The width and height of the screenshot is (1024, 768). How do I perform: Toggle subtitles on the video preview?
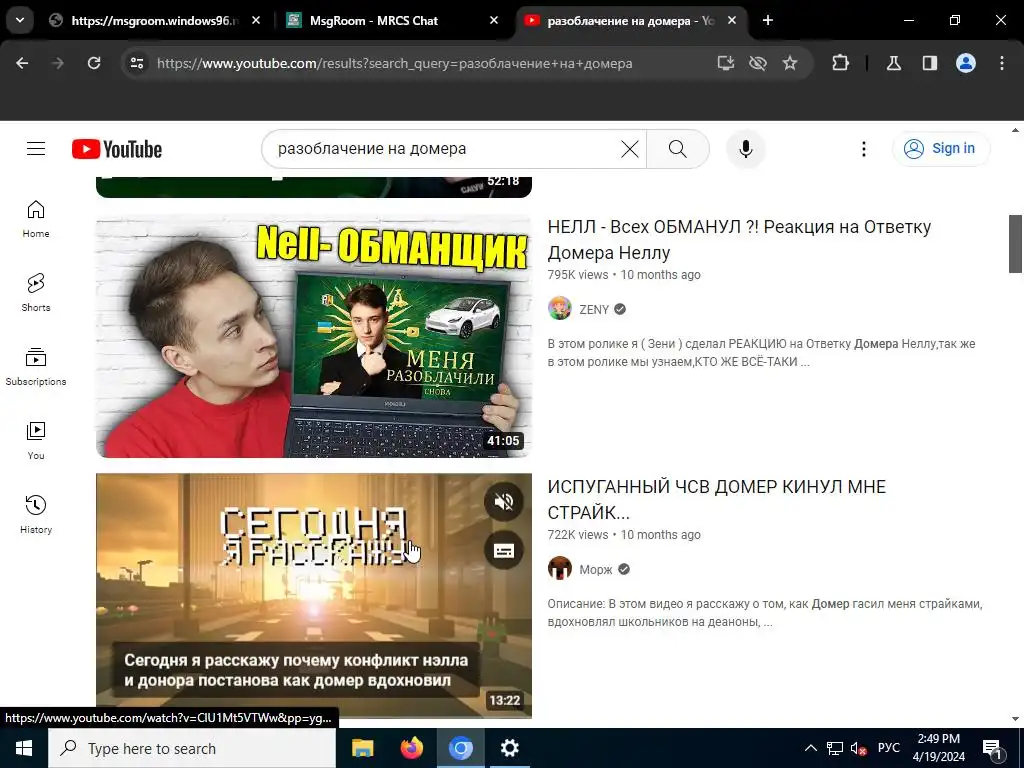504,551
